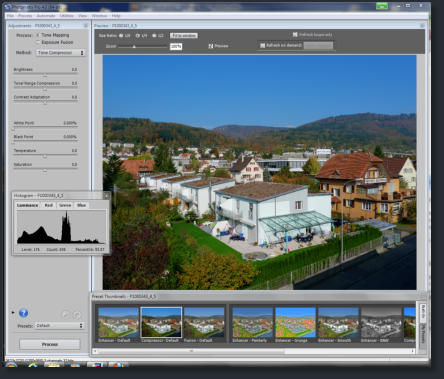The width and height of the screenshot is (444, 379).
Task: Set preview size ratio to 1/8
Action: (x=121, y=35)
